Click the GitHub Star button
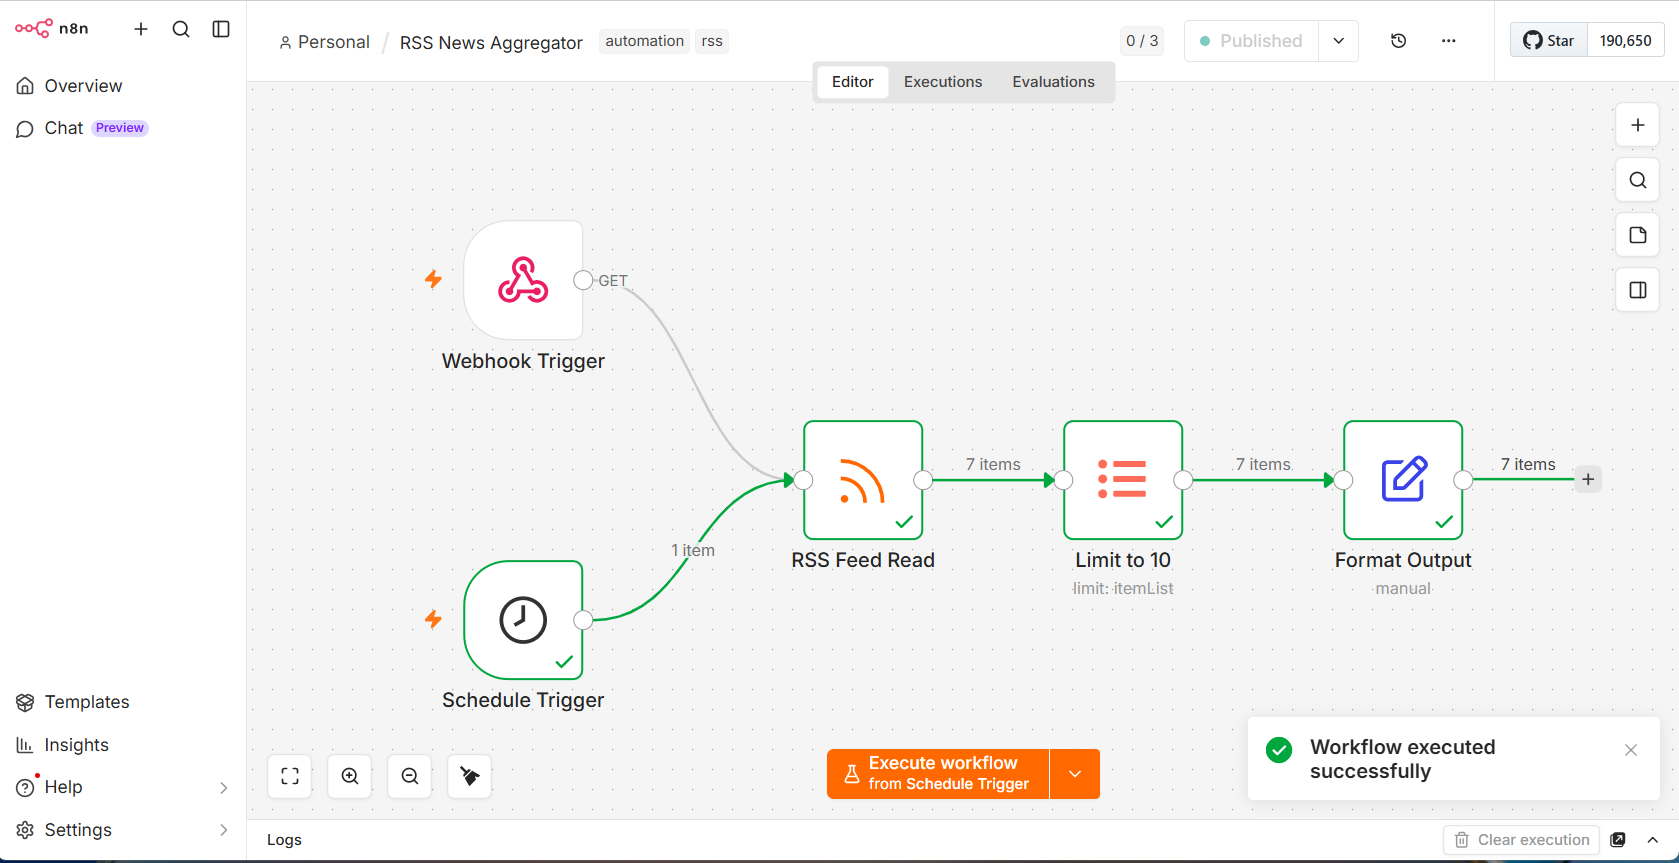The width and height of the screenshot is (1679, 863). coord(1549,41)
